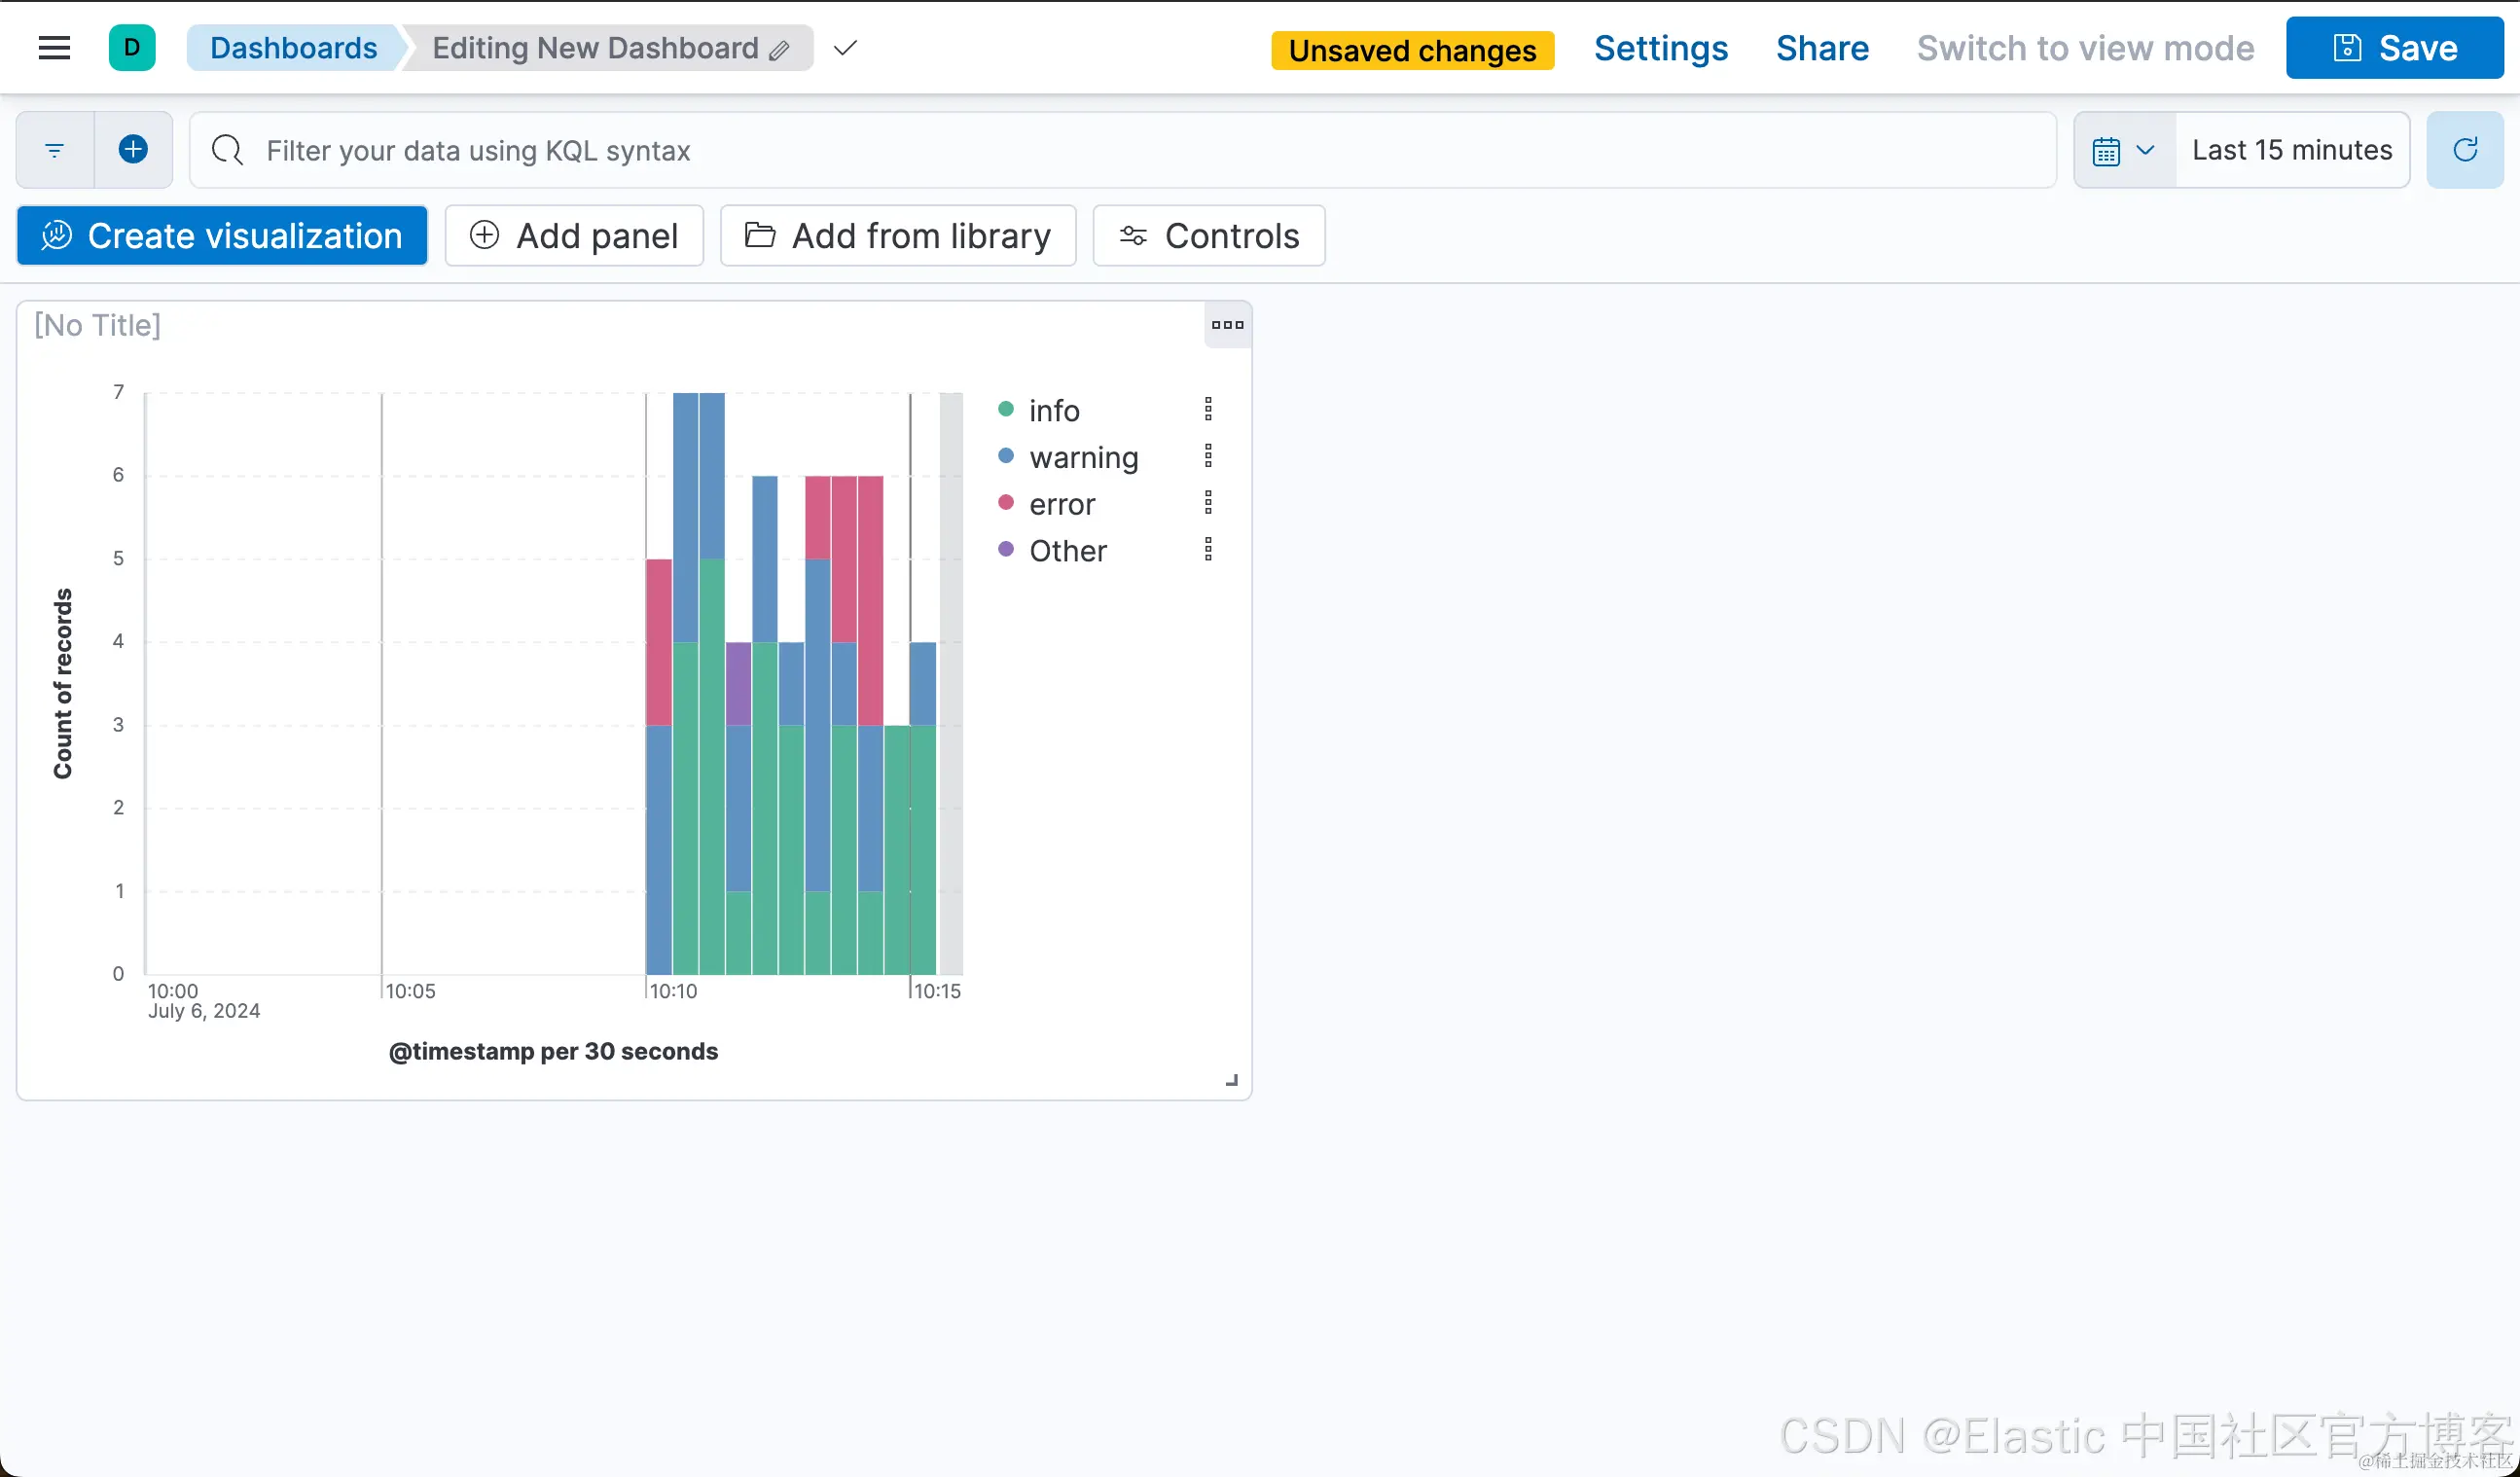Open the Settings menu item

point(1660,48)
